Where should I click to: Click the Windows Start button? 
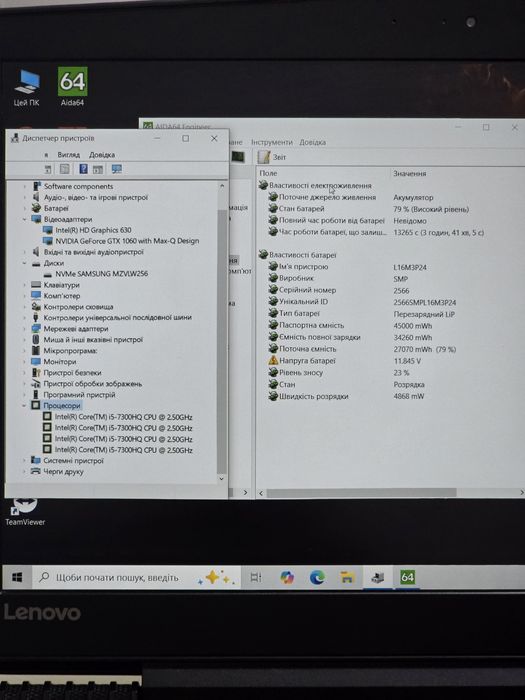(x=17, y=577)
